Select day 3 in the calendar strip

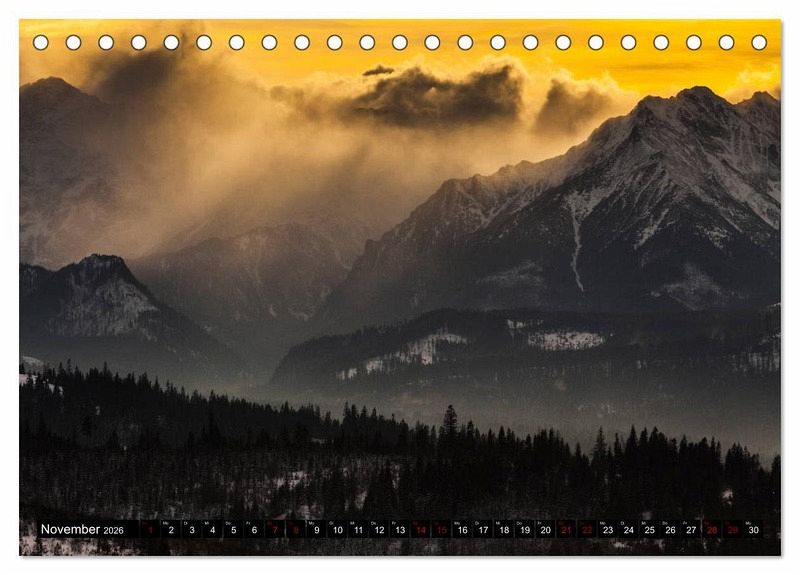click(192, 529)
